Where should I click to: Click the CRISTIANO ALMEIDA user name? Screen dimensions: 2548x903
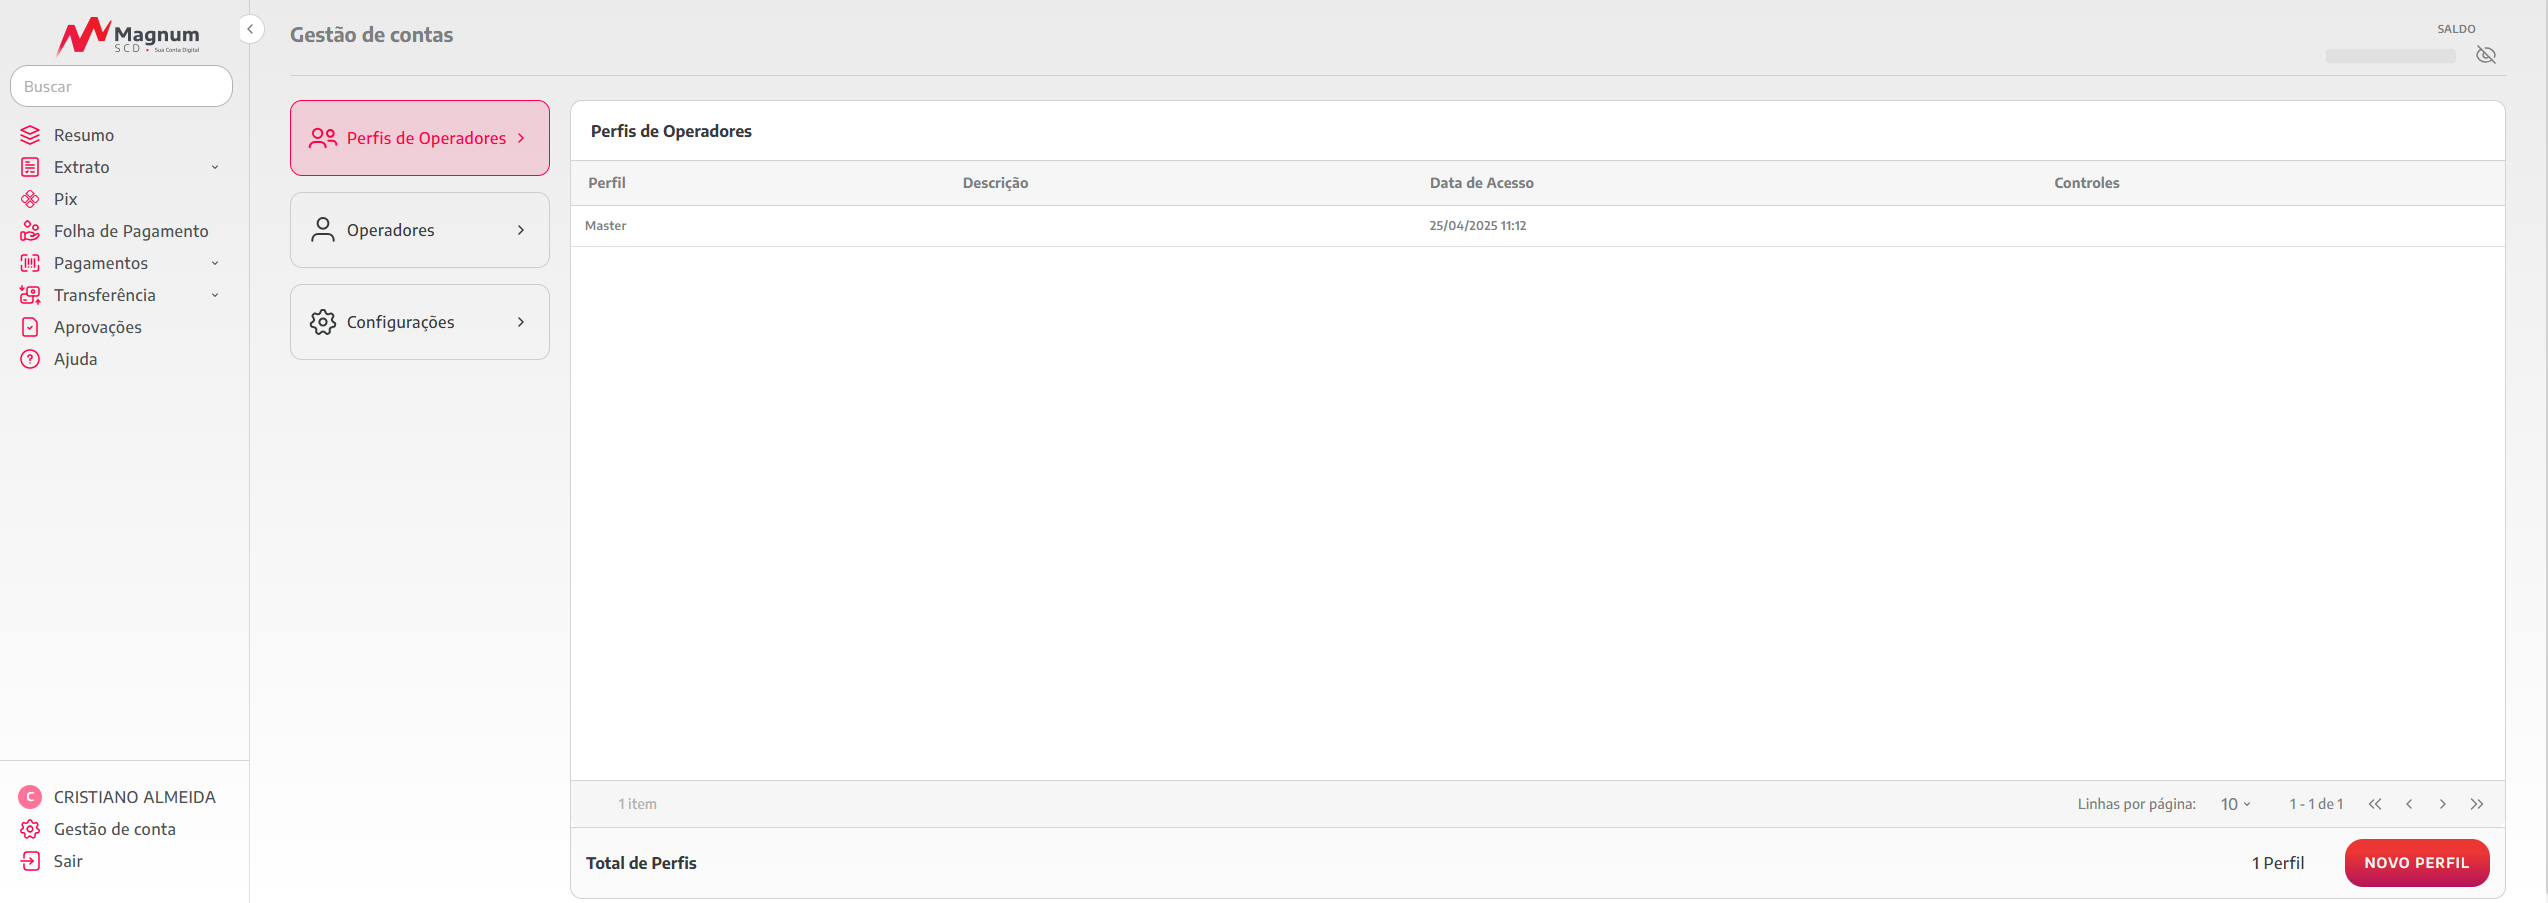click(x=135, y=797)
